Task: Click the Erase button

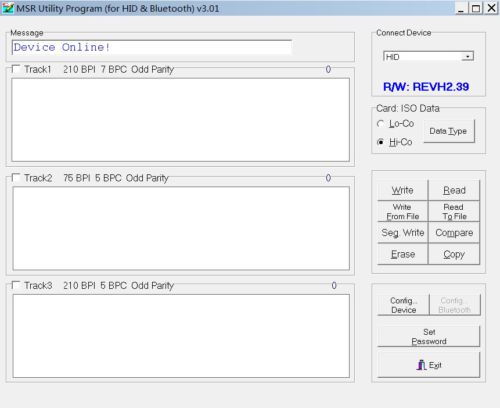Action: pyautogui.click(x=403, y=254)
